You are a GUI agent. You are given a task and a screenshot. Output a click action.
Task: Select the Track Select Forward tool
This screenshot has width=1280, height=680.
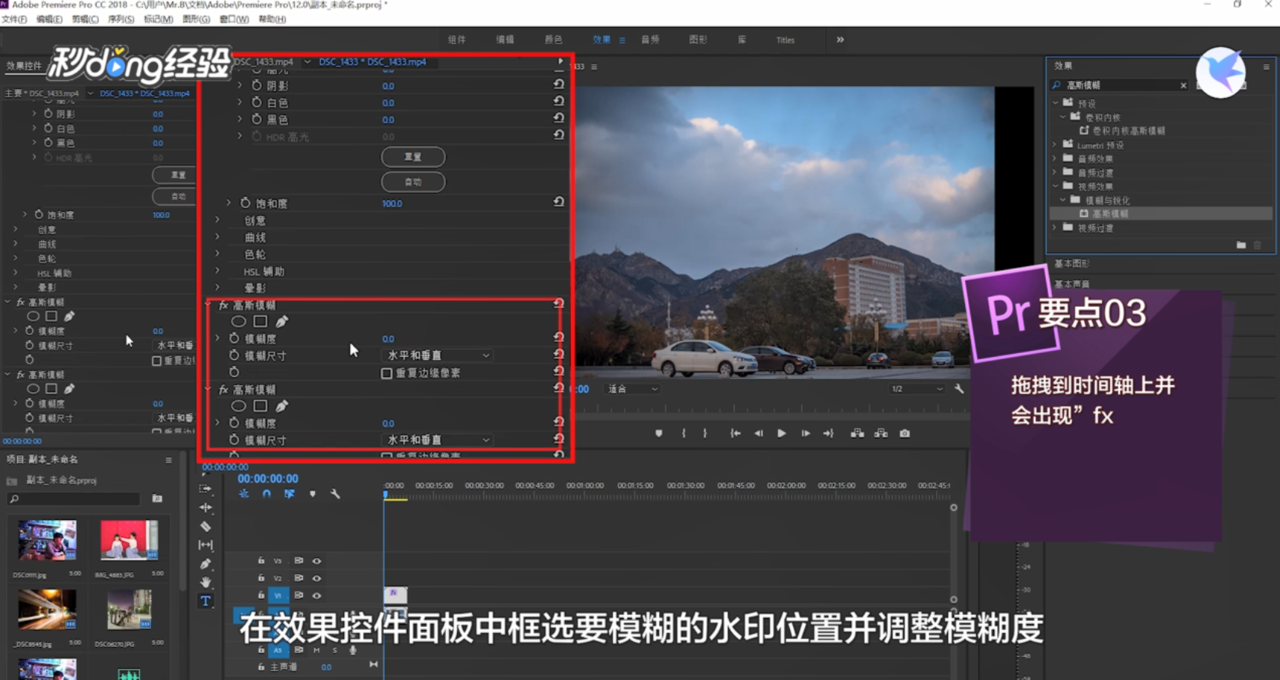206,489
